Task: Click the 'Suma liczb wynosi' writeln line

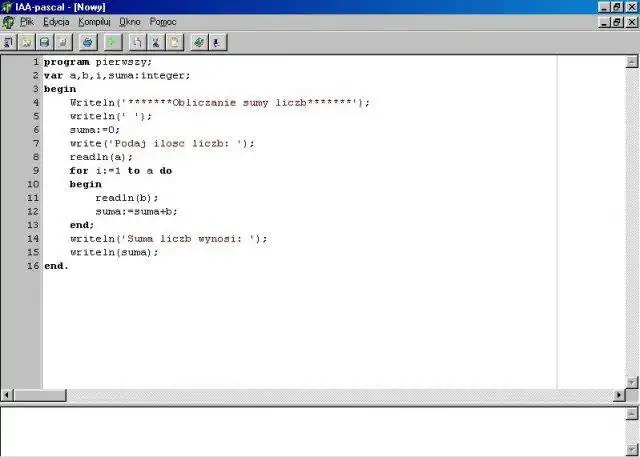Action: coord(169,239)
